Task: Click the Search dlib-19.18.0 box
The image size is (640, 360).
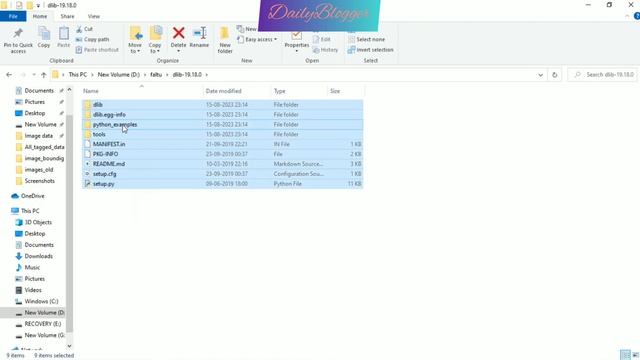Action: point(602,75)
